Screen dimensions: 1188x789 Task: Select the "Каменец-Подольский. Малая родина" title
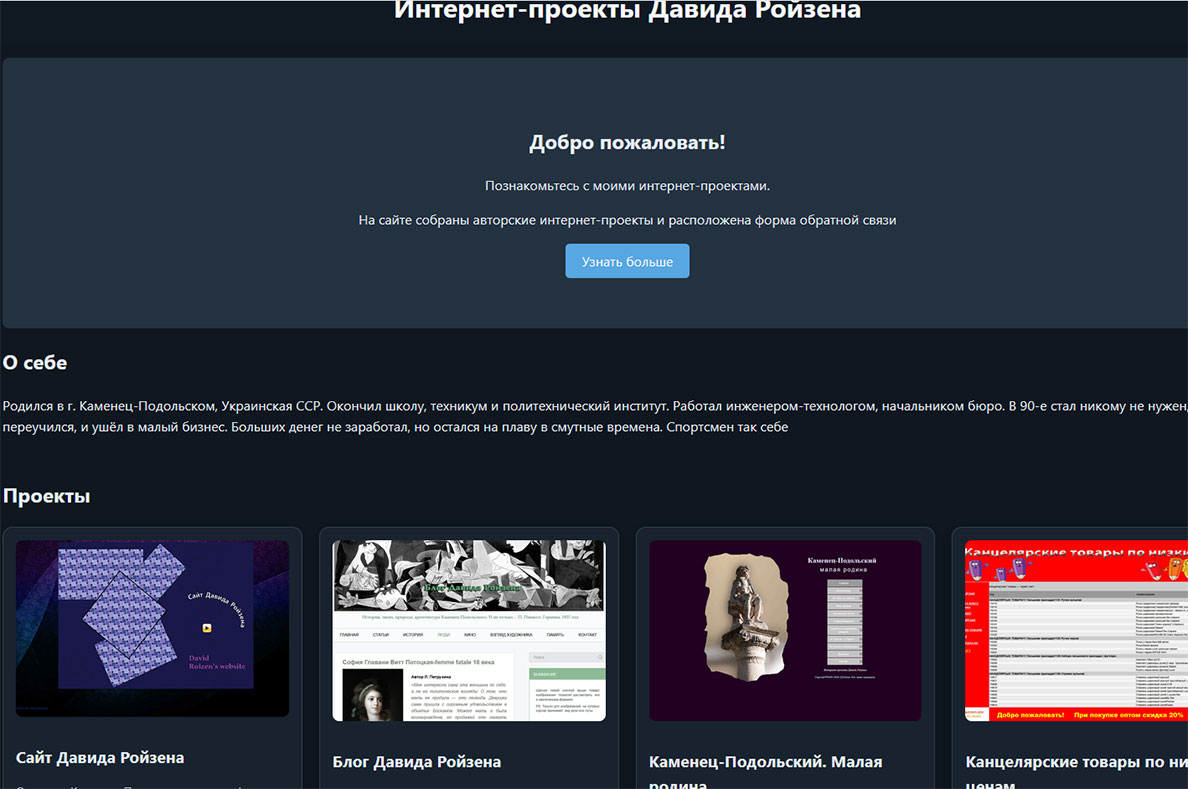(x=765, y=772)
